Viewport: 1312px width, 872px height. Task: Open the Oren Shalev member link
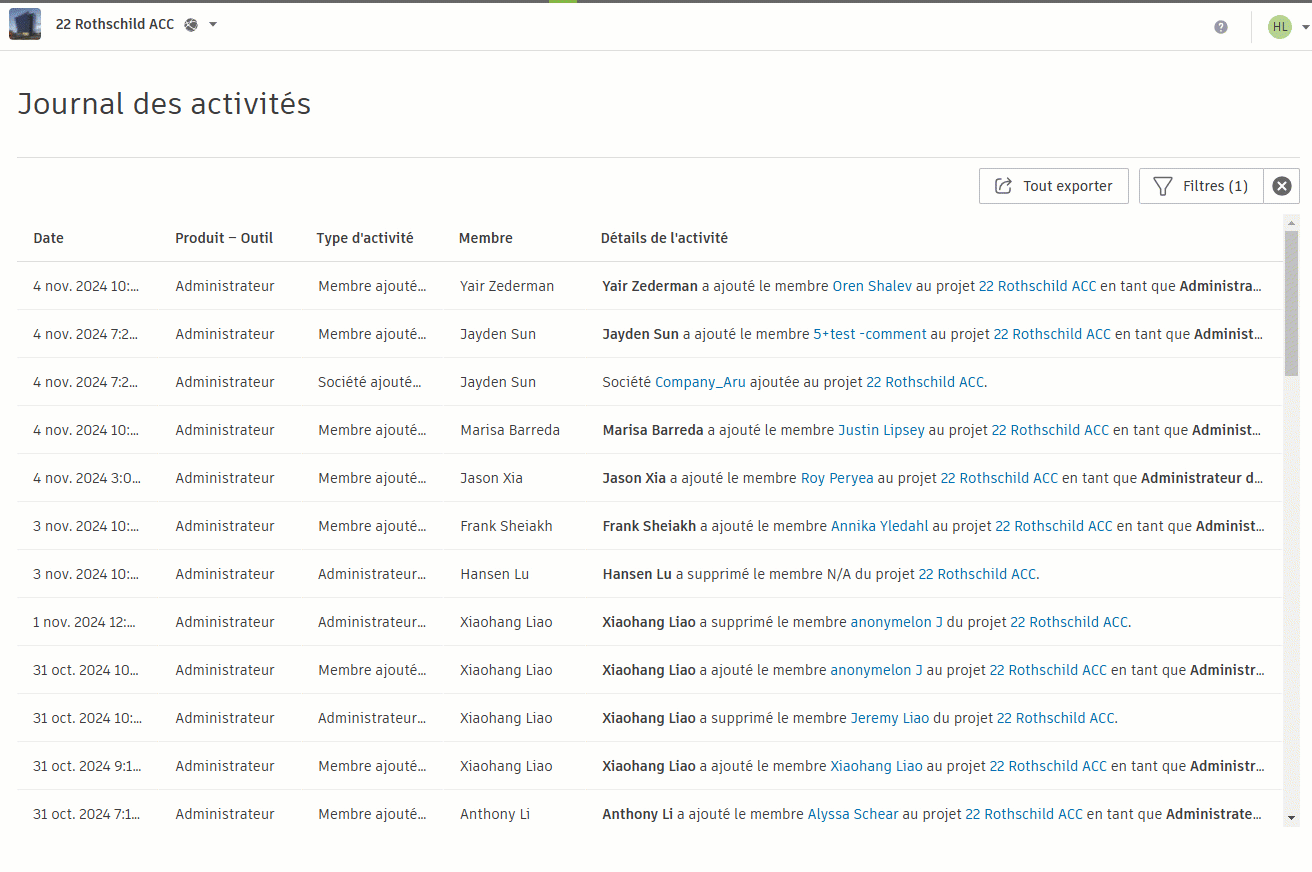click(872, 286)
